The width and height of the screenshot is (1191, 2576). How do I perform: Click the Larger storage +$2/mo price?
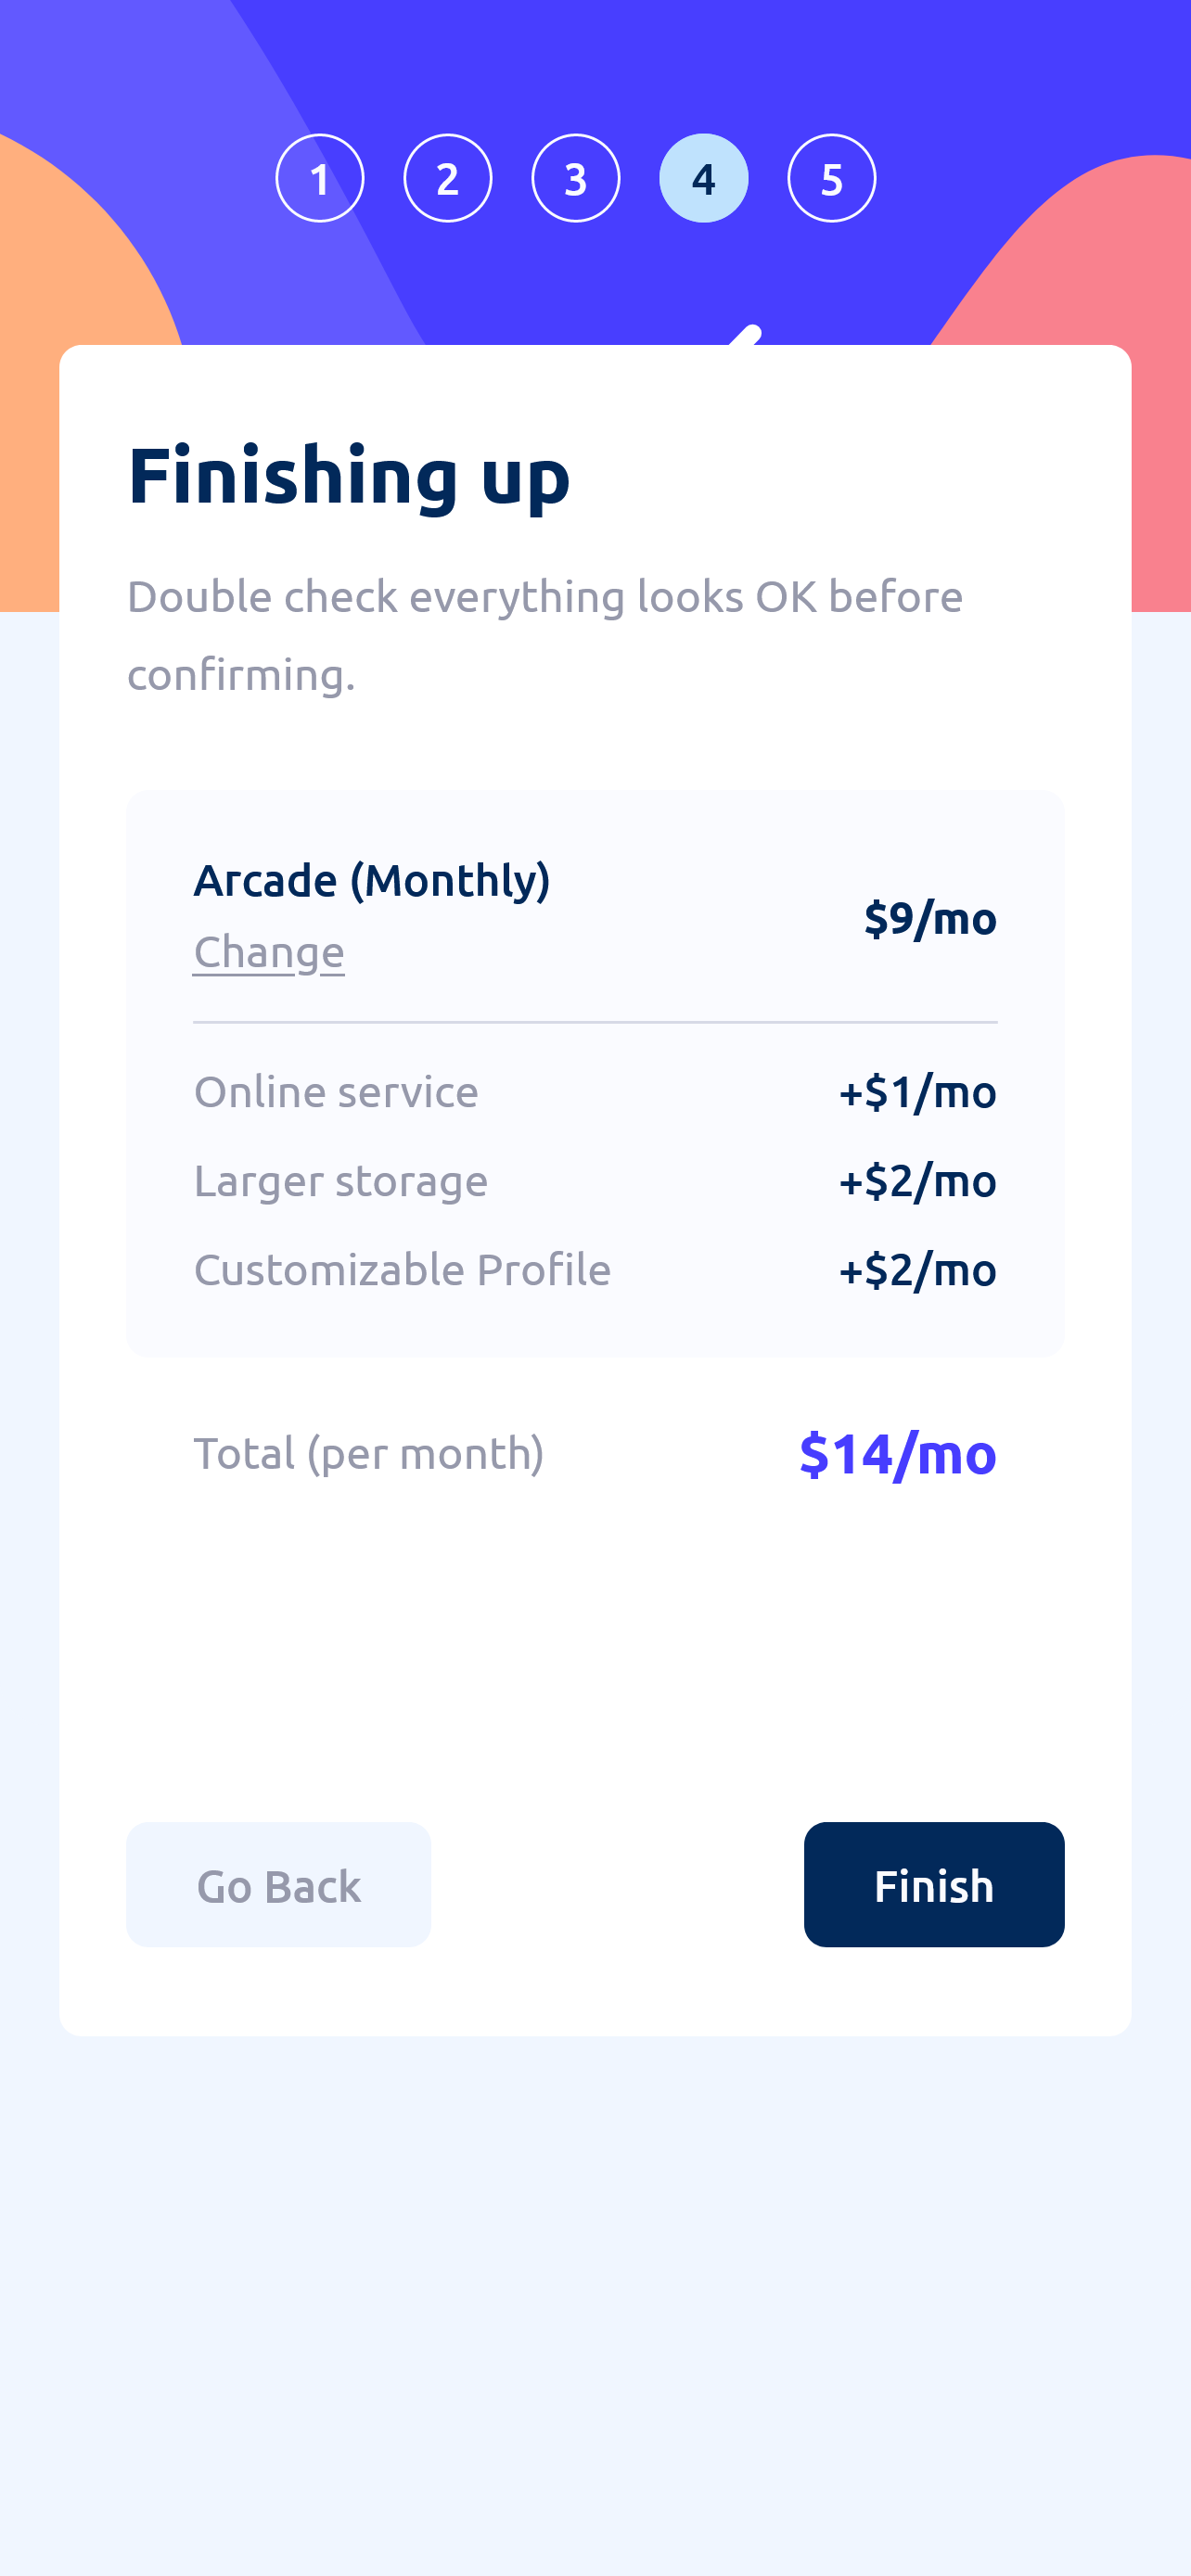pos(918,1181)
